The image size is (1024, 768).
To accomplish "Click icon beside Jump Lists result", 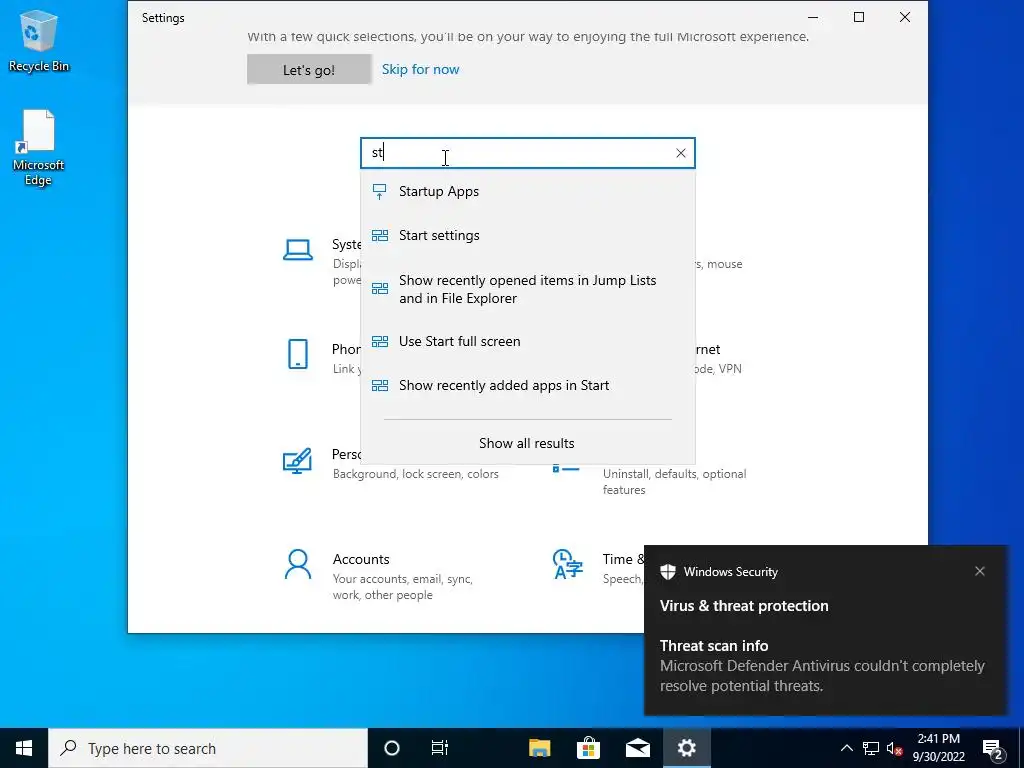I will [x=379, y=289].
